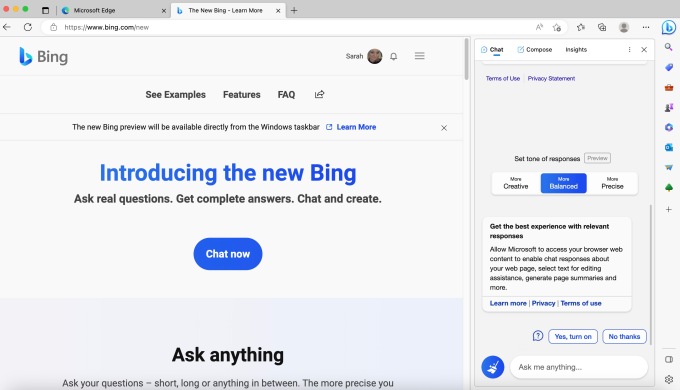Dismiss the taskbar preview banner

pos(444,128)
